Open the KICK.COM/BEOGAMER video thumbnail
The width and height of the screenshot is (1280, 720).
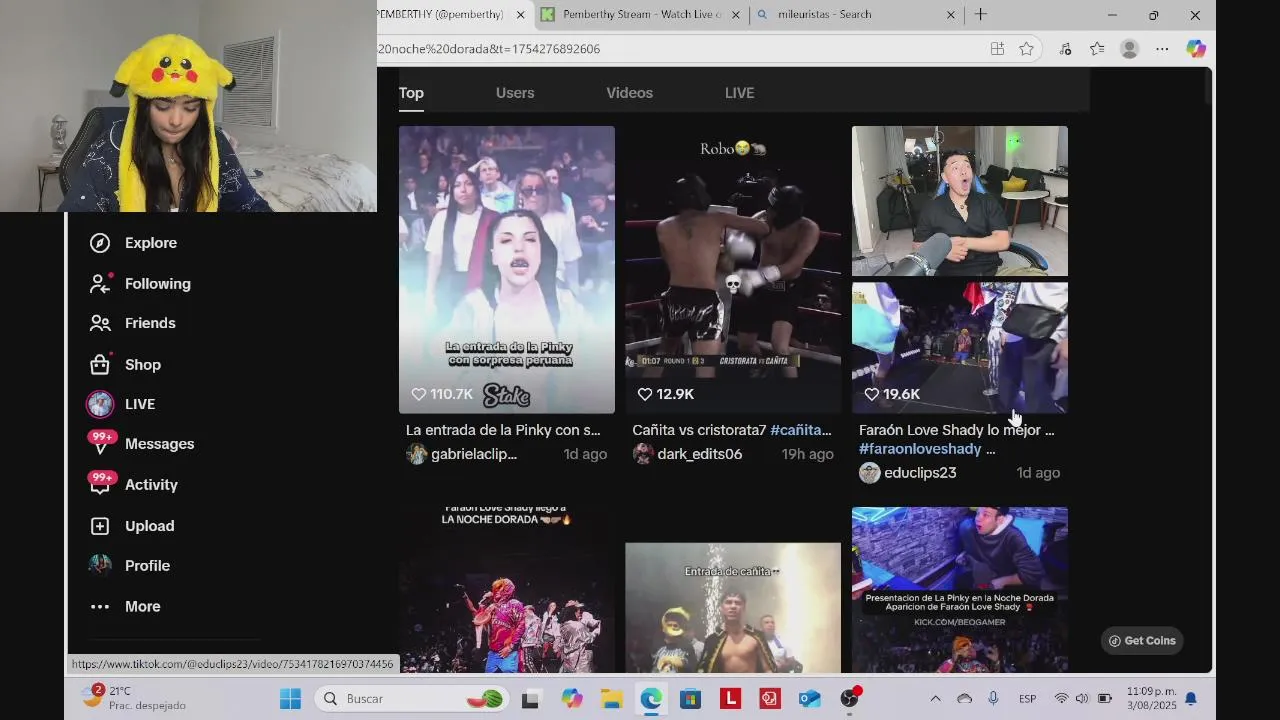(x=960, y=590)
